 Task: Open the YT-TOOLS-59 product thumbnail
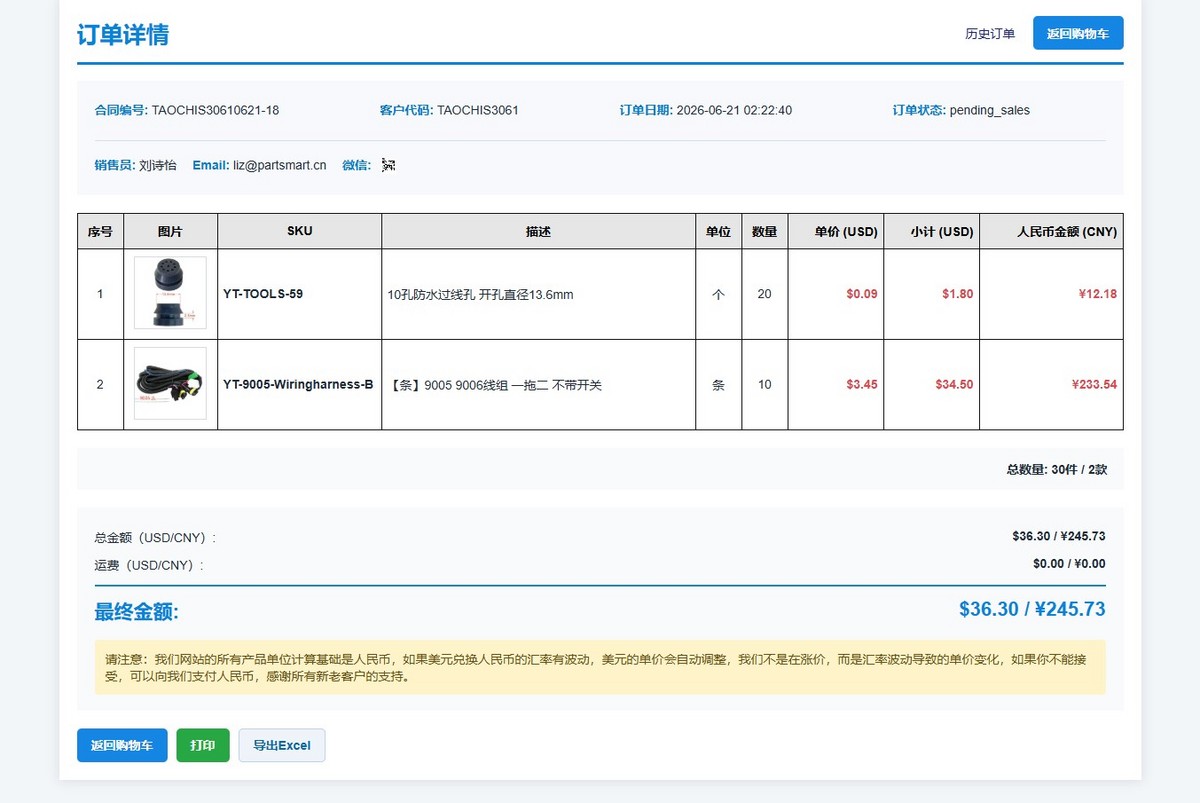[170, 293]
